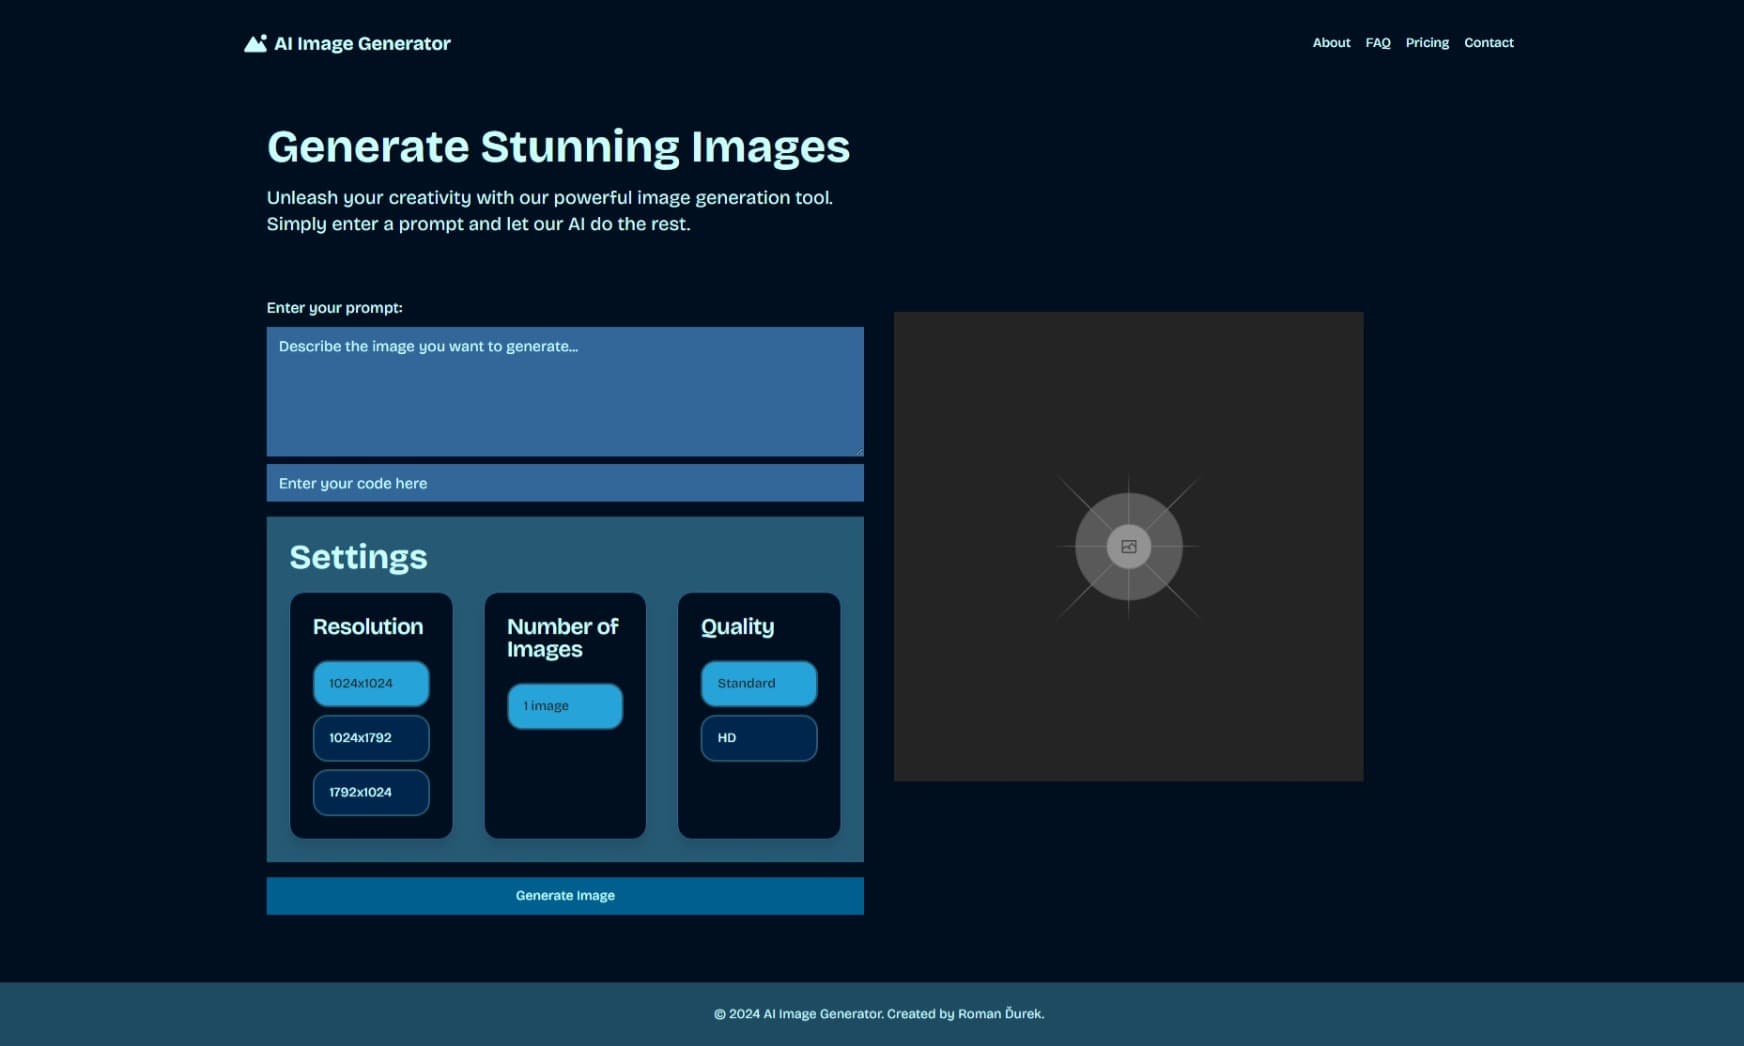Click the footer copyright text
Image resolution: width=1744 pixels, height=1046 pixels.
point(879,1014)
